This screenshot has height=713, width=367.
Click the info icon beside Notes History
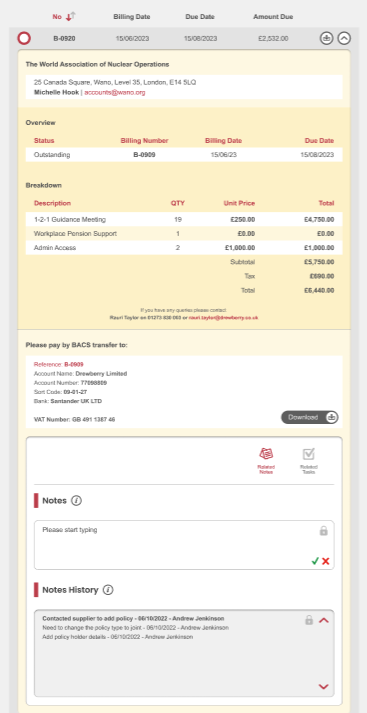pos(108,590)
